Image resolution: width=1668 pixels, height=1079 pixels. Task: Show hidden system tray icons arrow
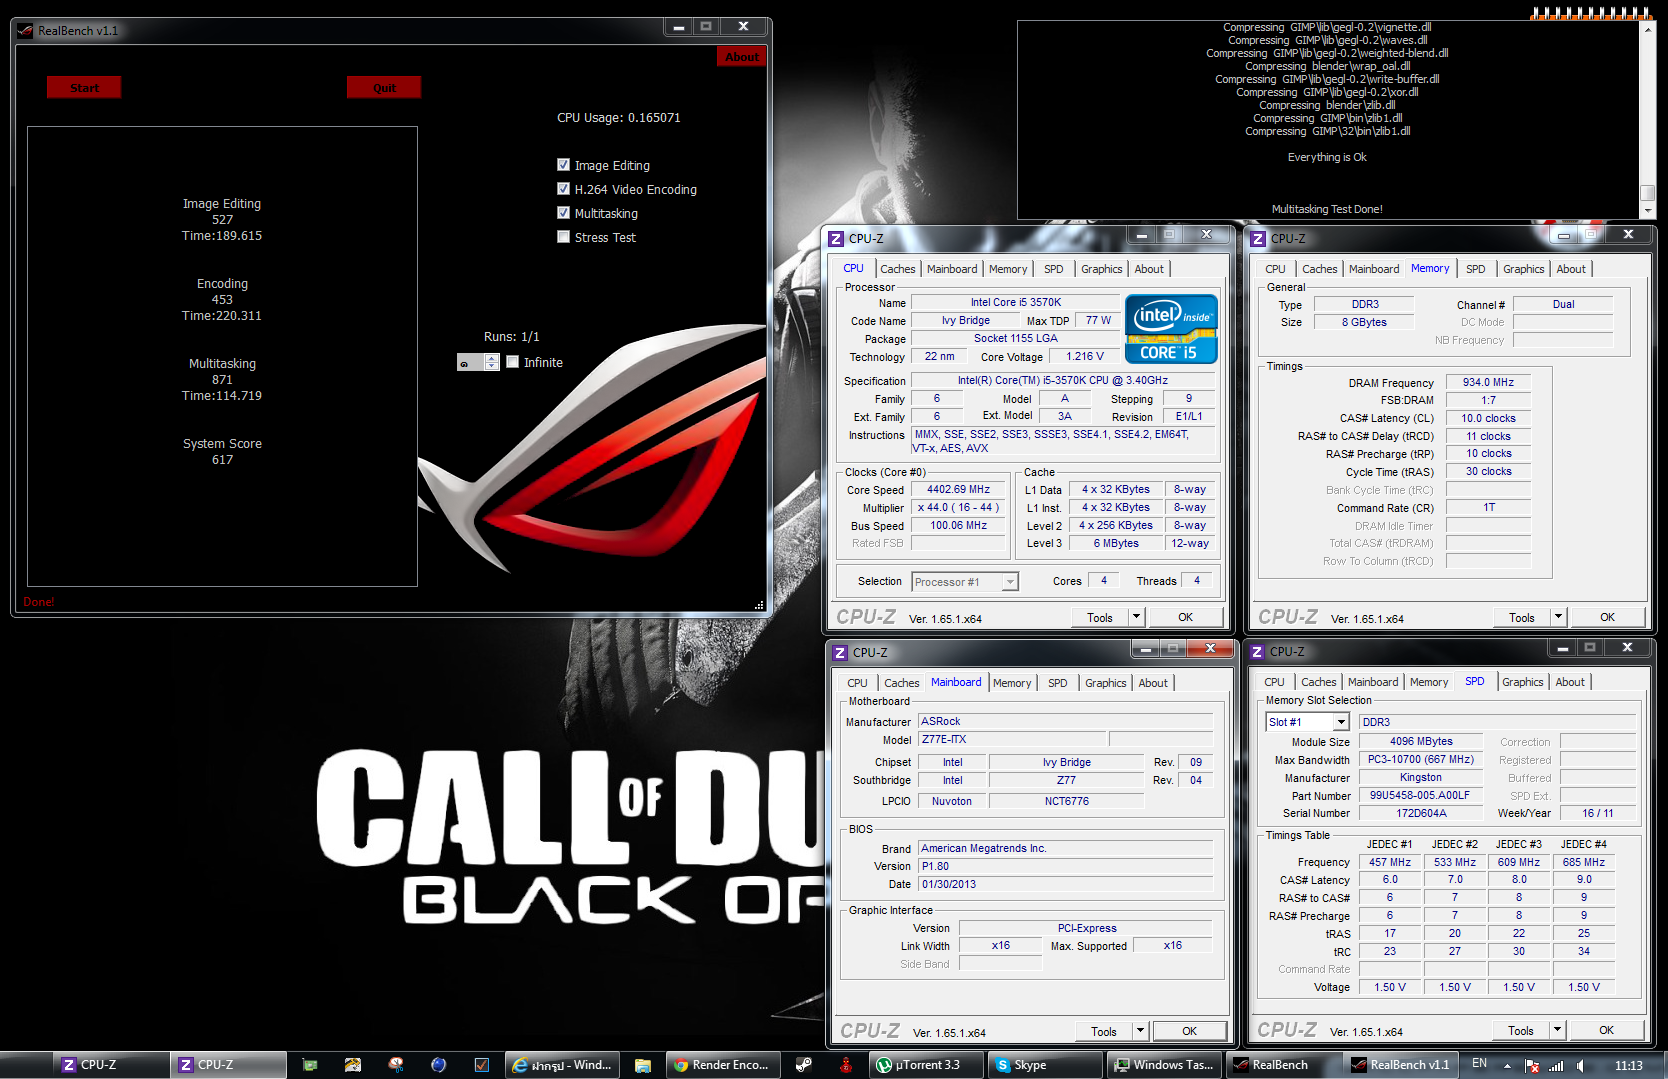pos(1507,1066)
